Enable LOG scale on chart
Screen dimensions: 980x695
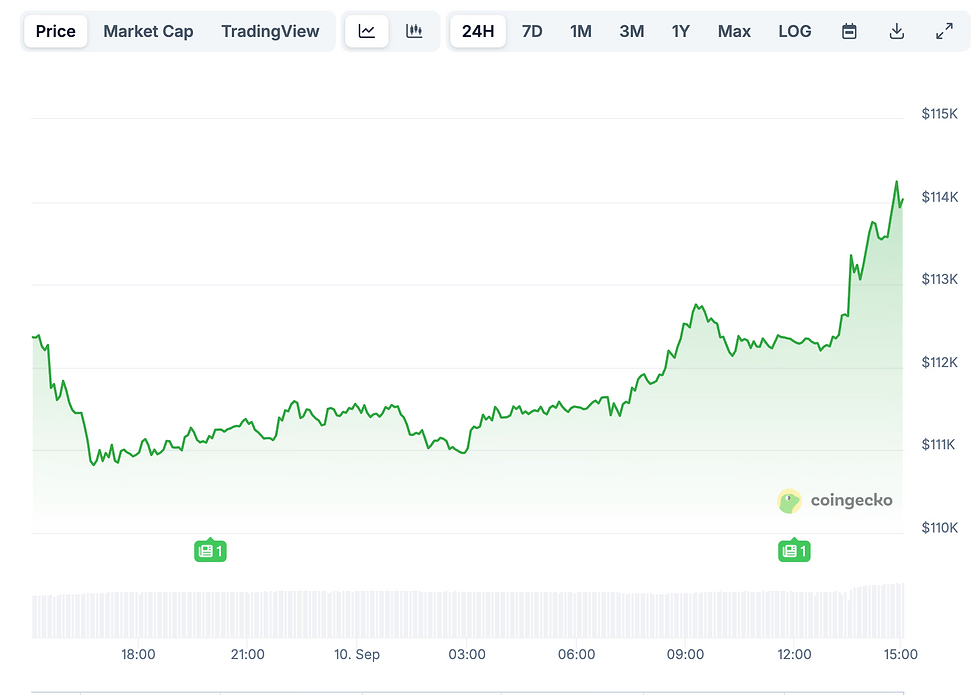(795, 31)
